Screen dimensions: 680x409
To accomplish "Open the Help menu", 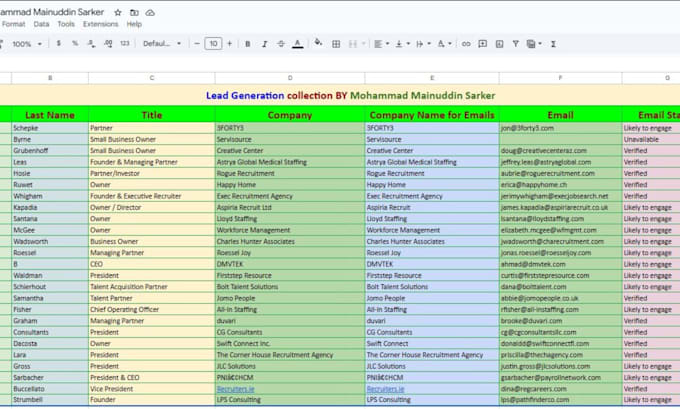I will tap(134, 24).
